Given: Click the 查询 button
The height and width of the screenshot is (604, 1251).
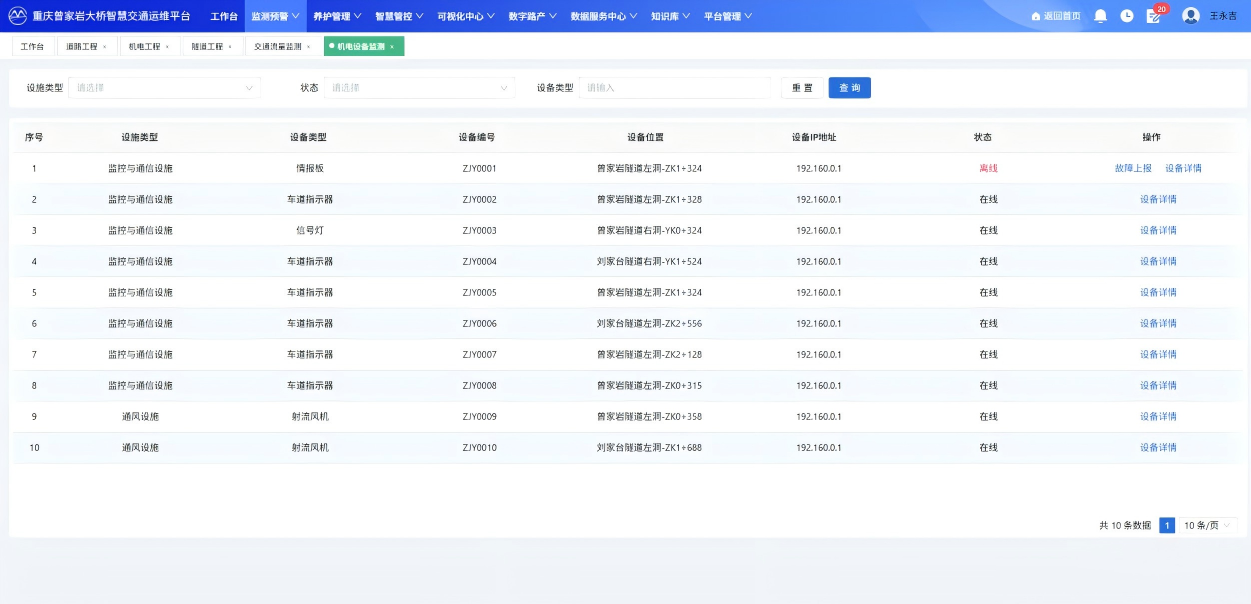Looking at the screenshot, I should coord(850,88).
